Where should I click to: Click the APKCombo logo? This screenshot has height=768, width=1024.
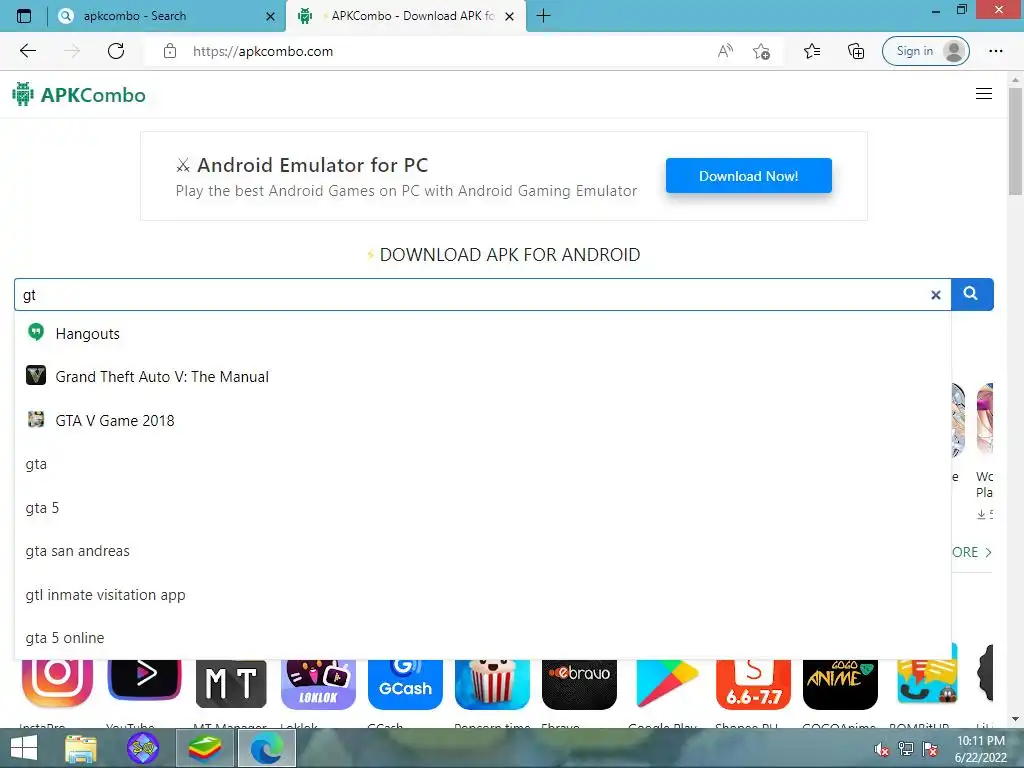click(x=79, y=95)
